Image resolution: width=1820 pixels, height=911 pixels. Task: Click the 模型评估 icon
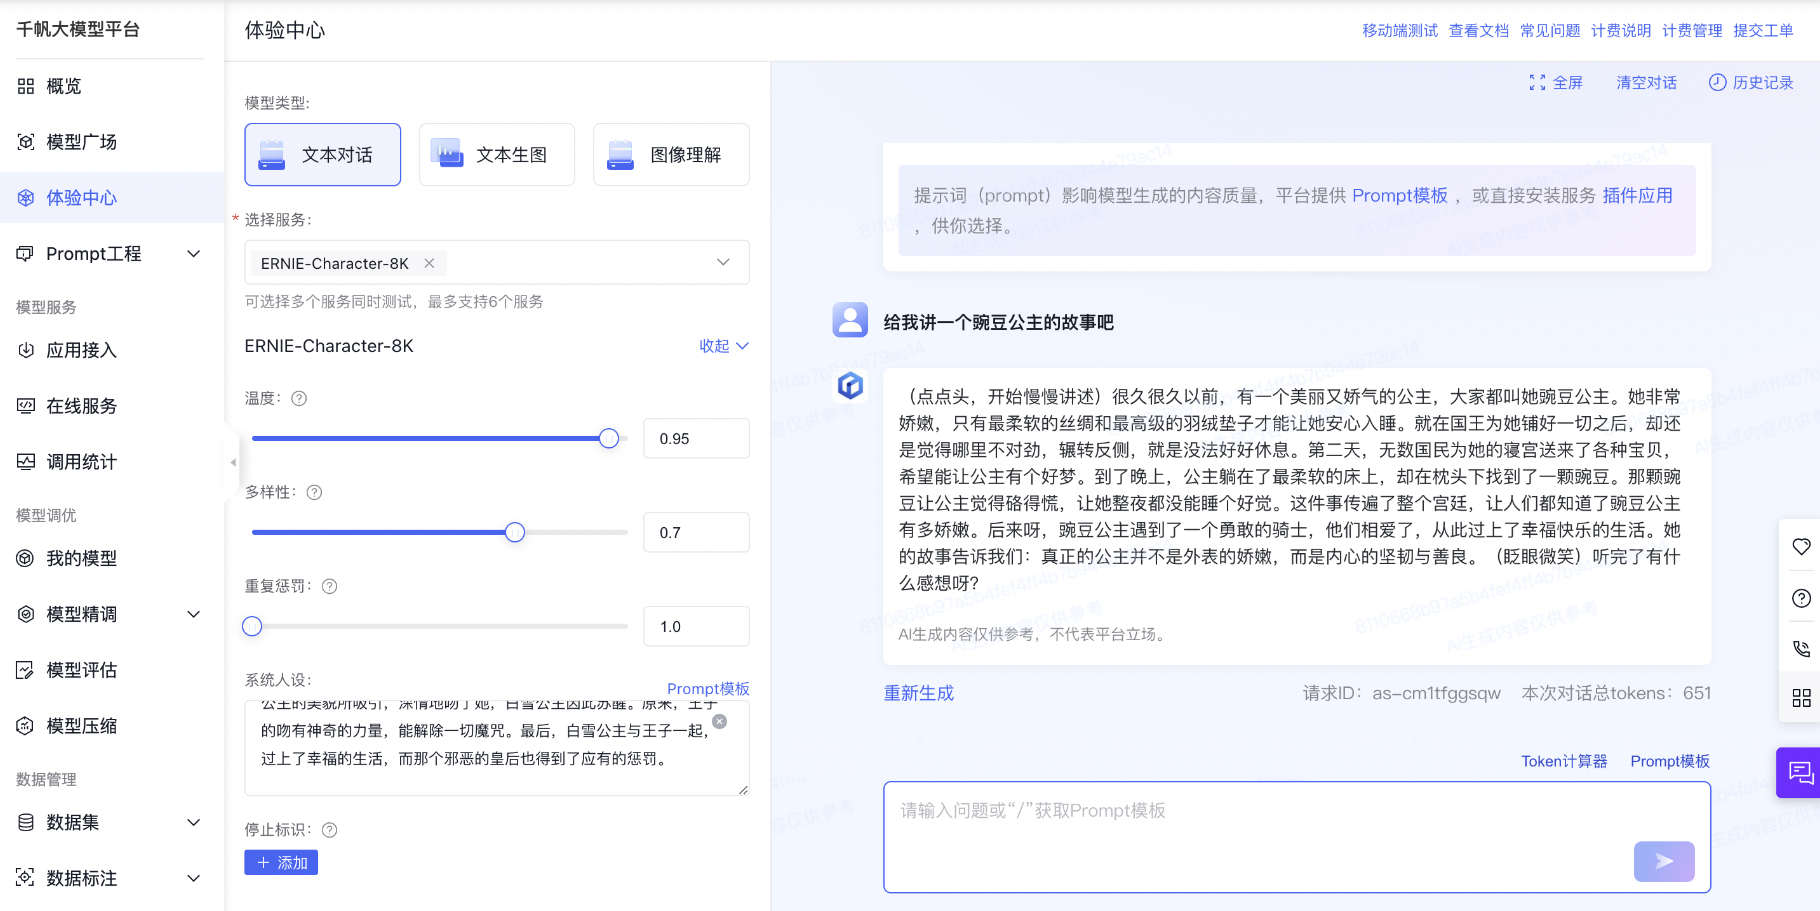[26, 670]
